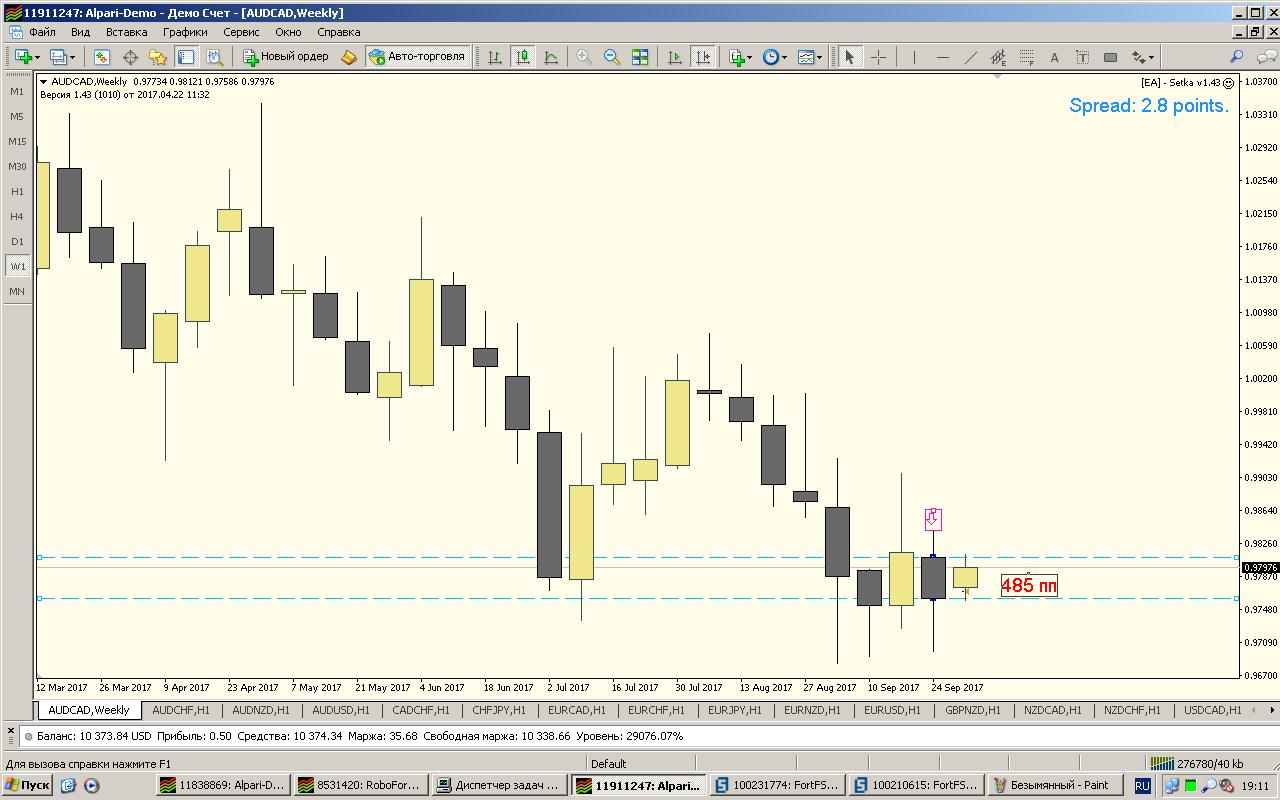Select the Vertical Line drawing tool
The width and height of the screenshot is (1280, 800).
tap(914, 57)
